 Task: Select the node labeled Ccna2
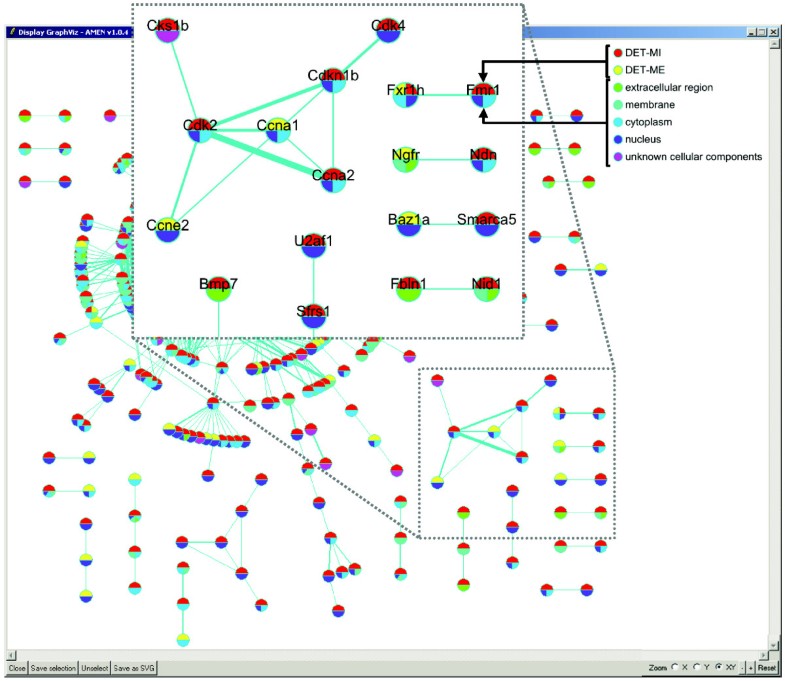click(x=333, y=180)
